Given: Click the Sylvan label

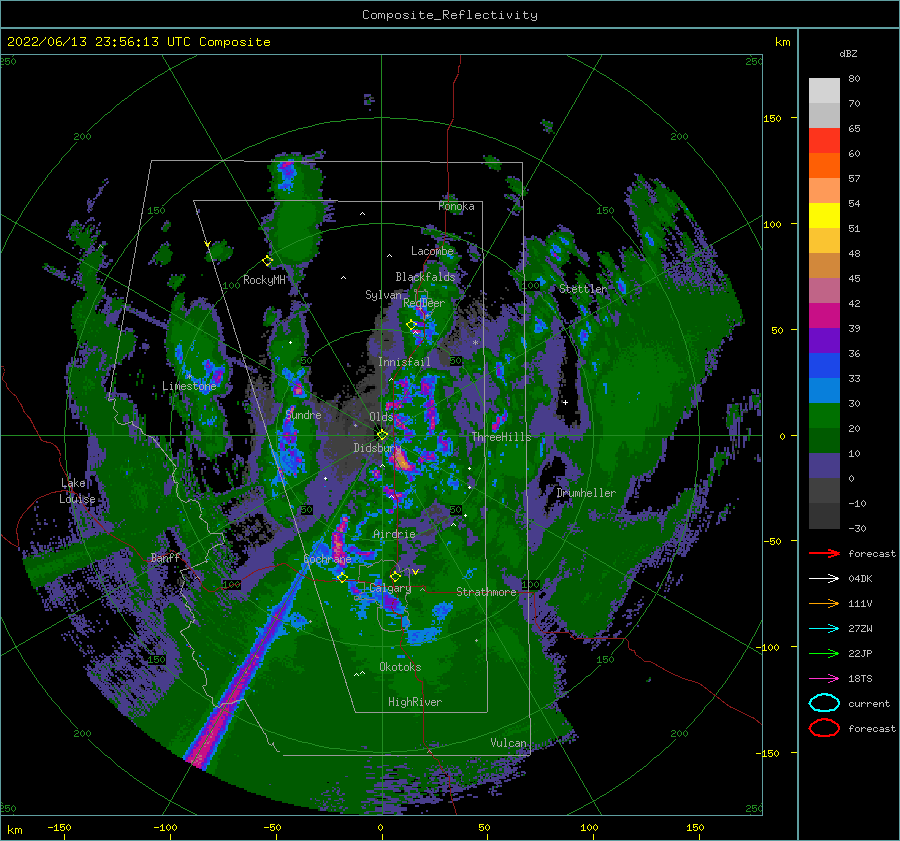Looking at the screenshot, I should (383, 295).
